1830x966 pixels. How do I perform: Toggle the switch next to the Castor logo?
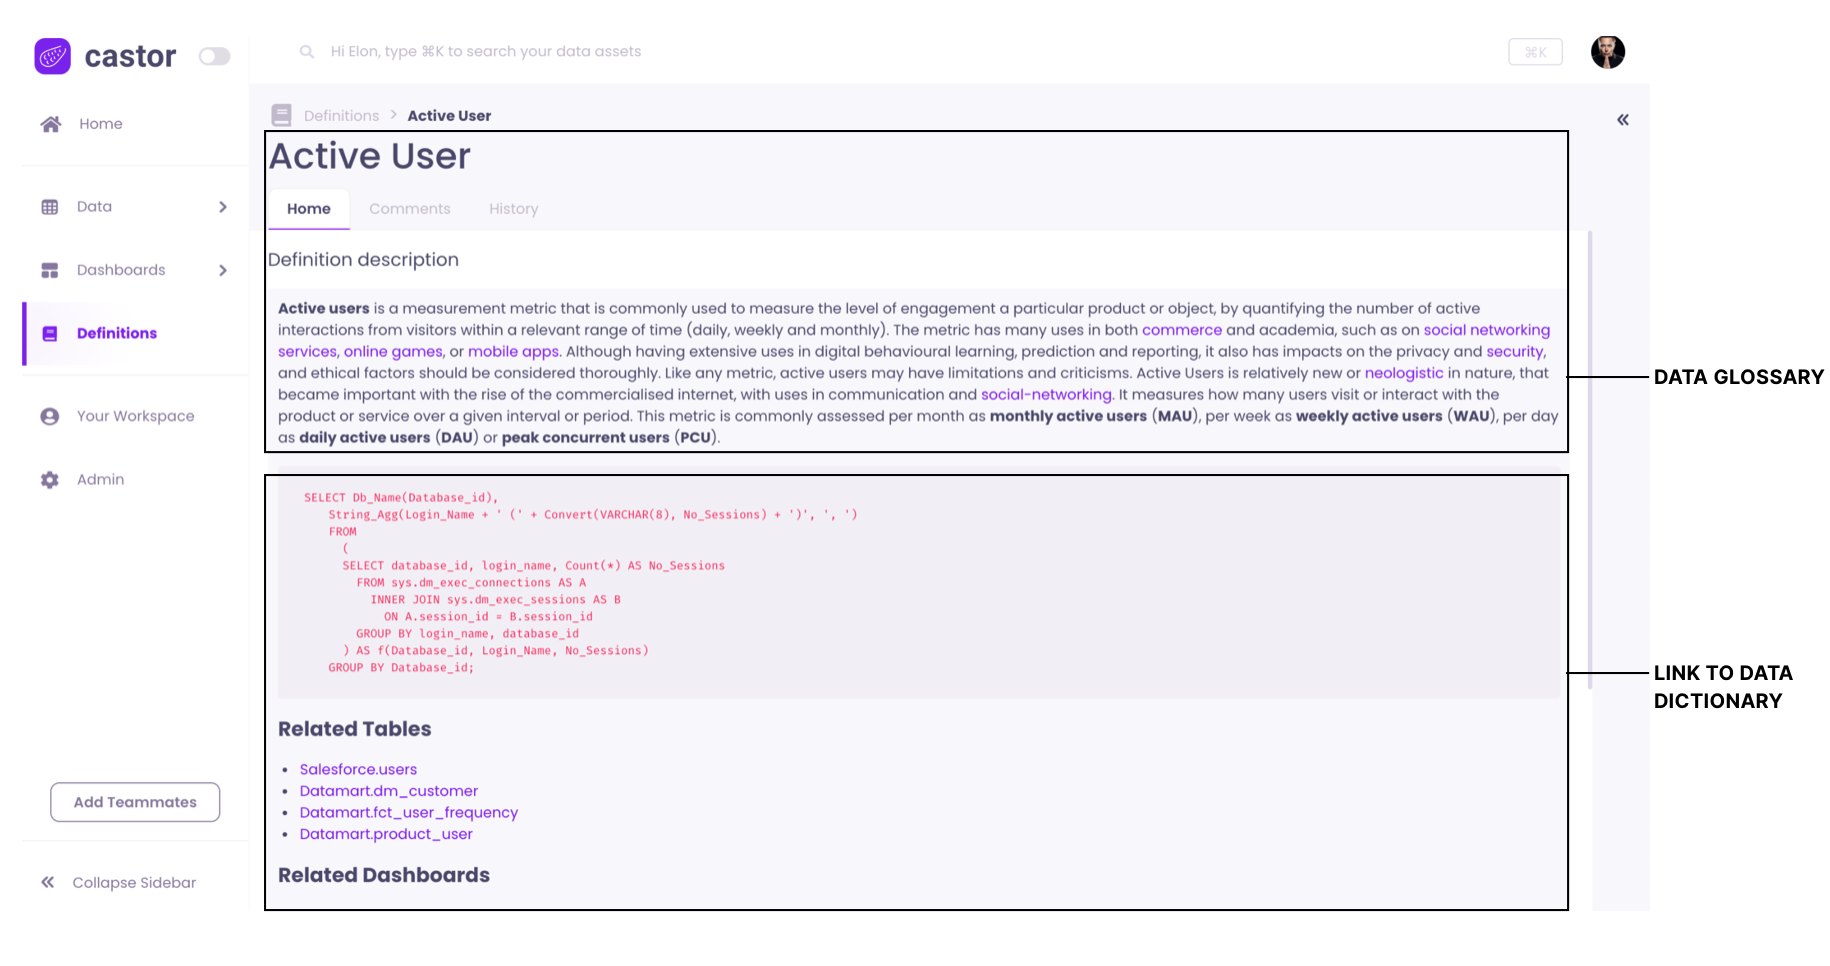(x=214, y=57)
